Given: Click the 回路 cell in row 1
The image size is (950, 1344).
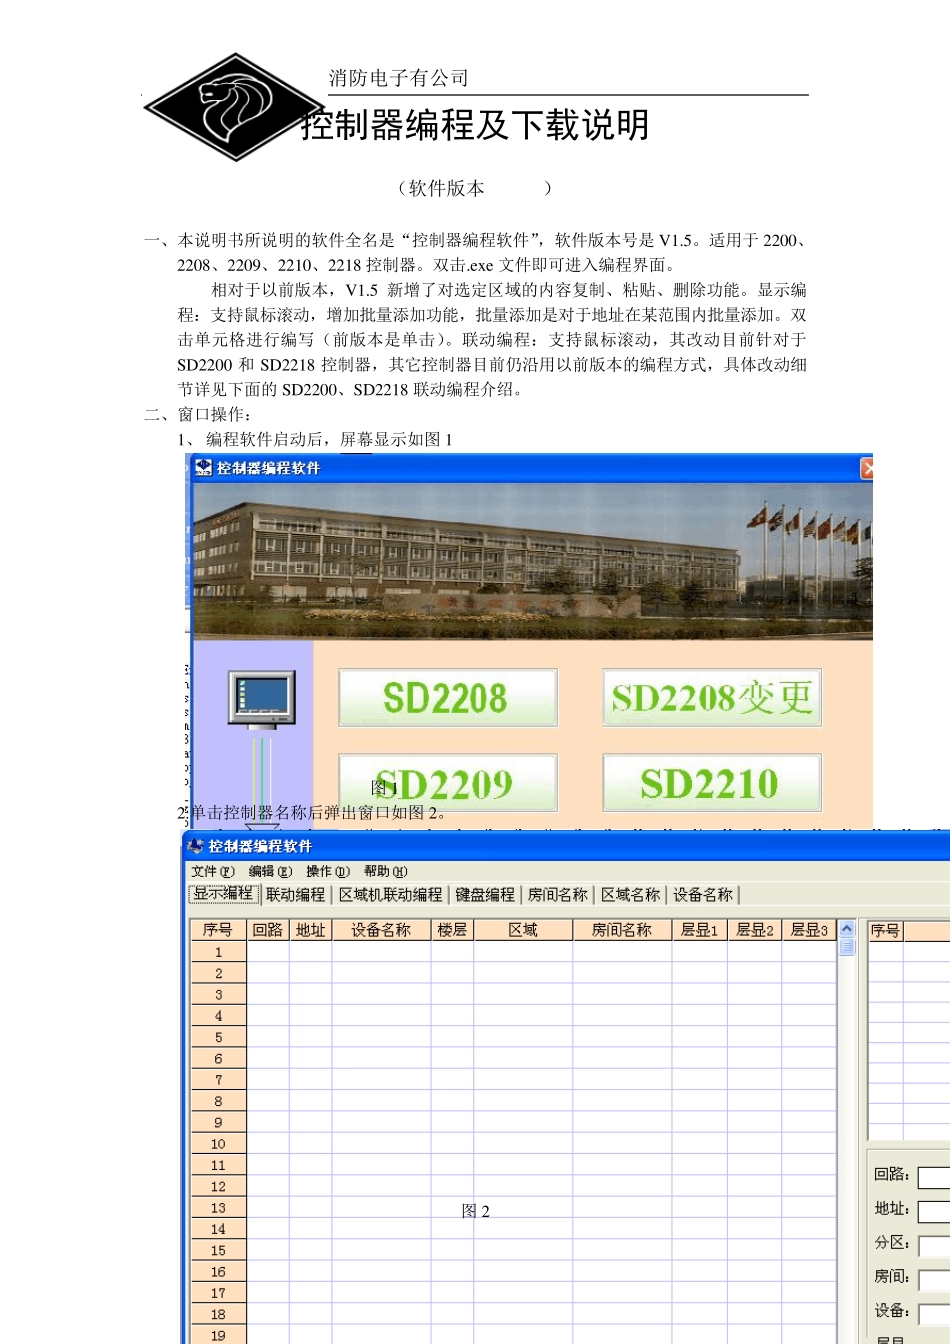Looking at the screenshot, I should click(x=267, y=952).
